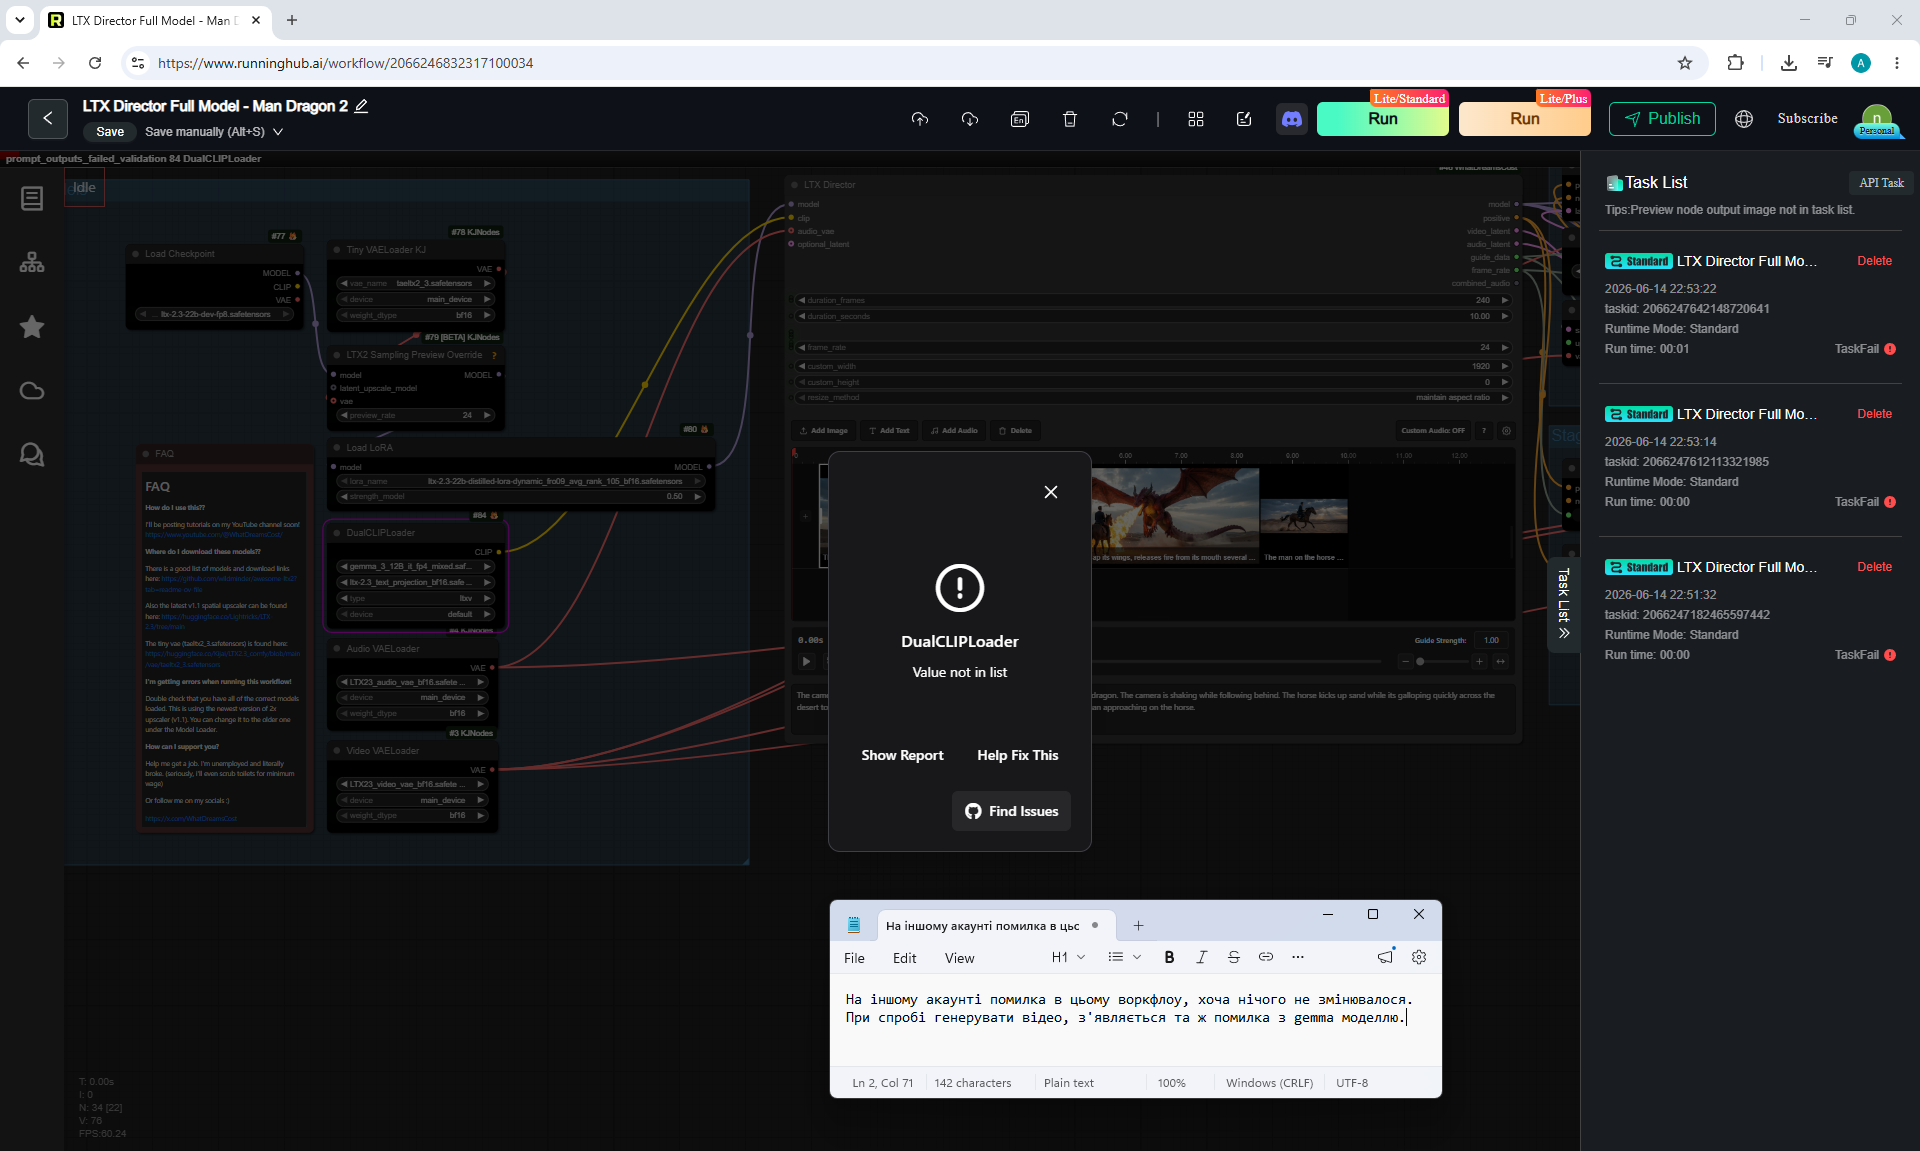Click the fit-width arrows icon in timeline
Viewport: 1920px width, 1151px height.
1501,662
